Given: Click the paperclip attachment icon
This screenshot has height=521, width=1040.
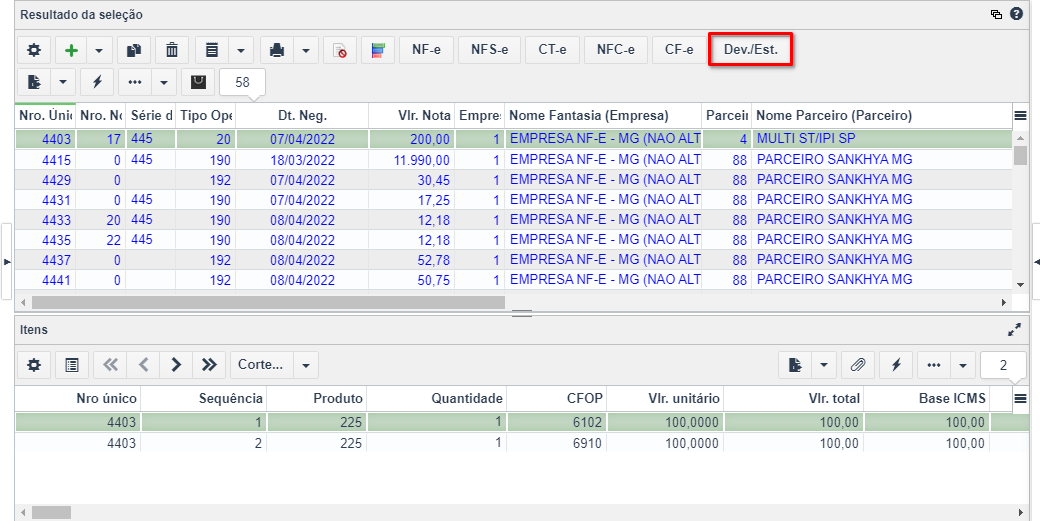Looking at the screenshot, I should coord(858,365).
